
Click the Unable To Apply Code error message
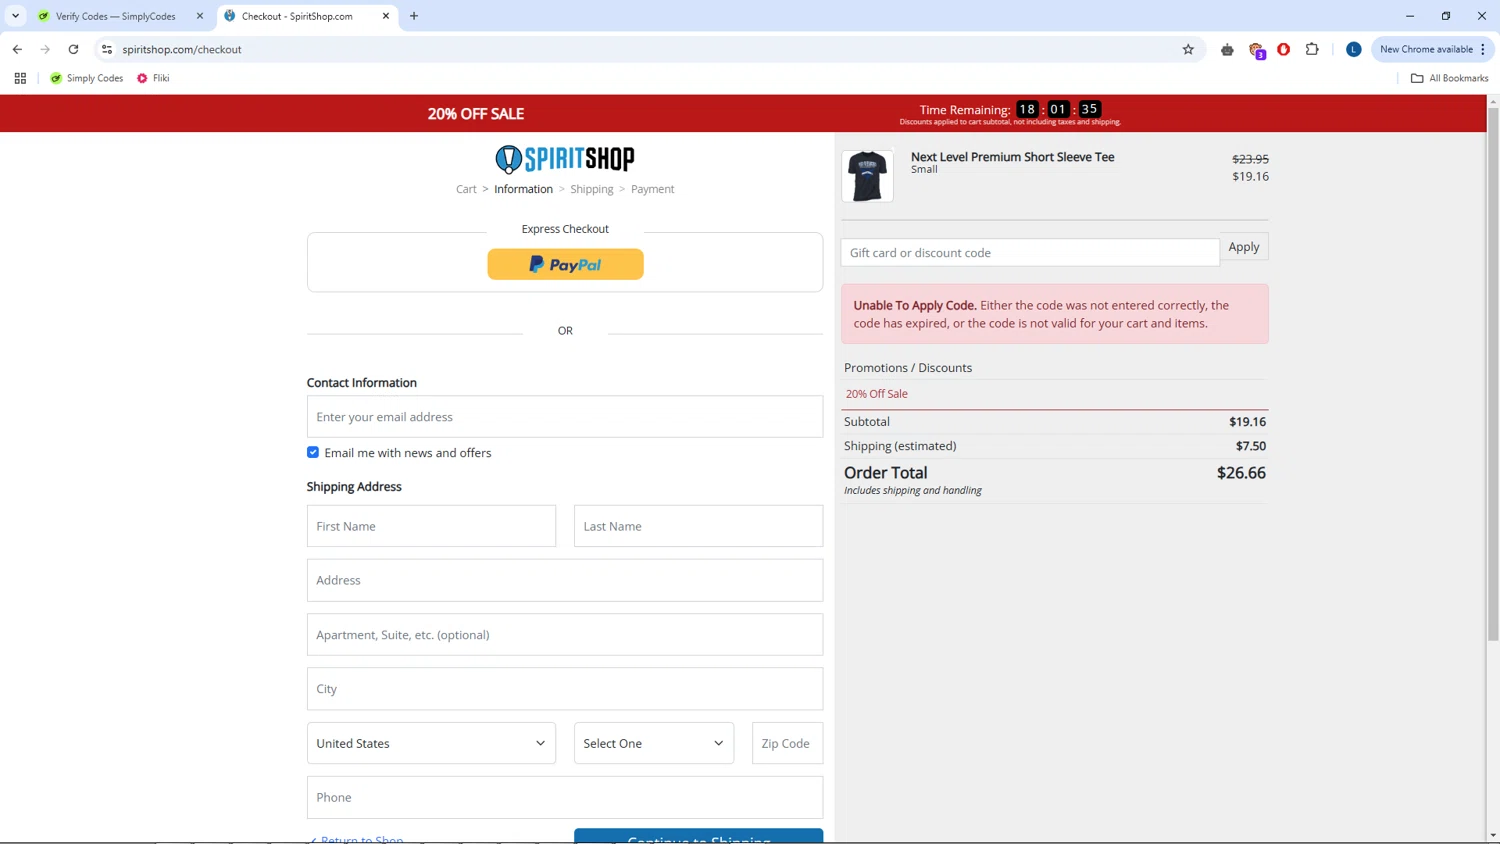pos(1055,314)
